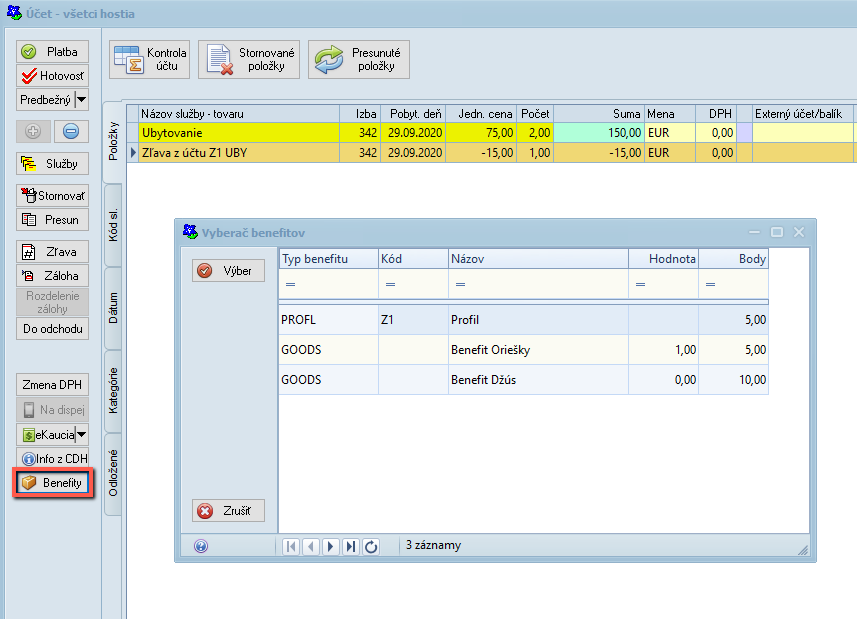Click the Benefity button

[x=52, y=483]
